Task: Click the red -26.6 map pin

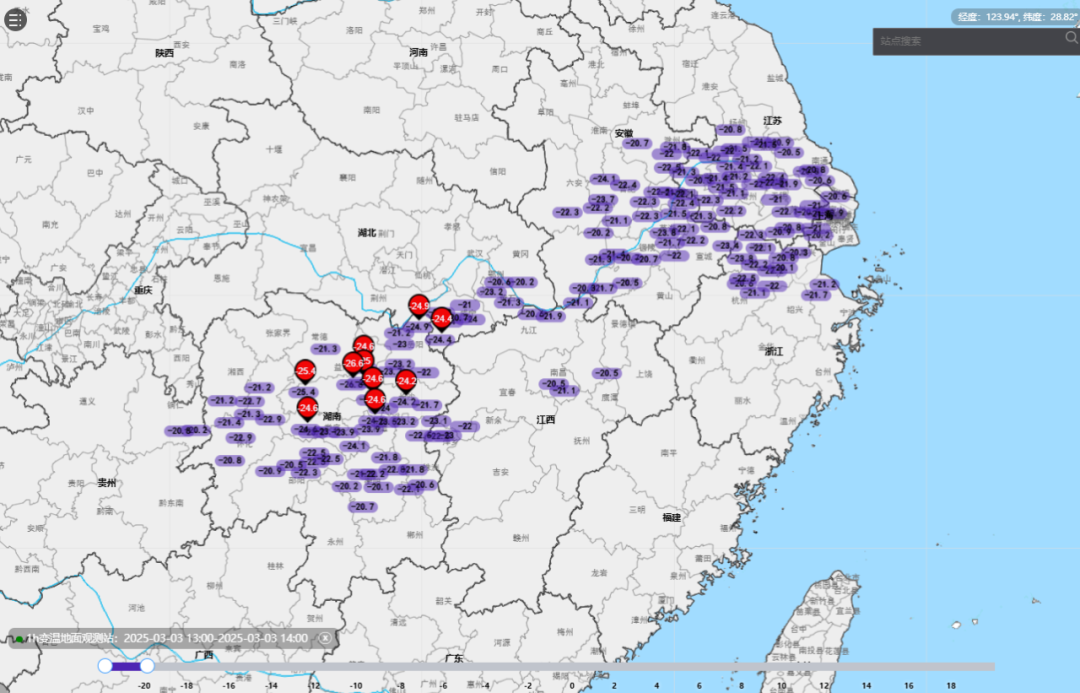Action: [353, 363]
